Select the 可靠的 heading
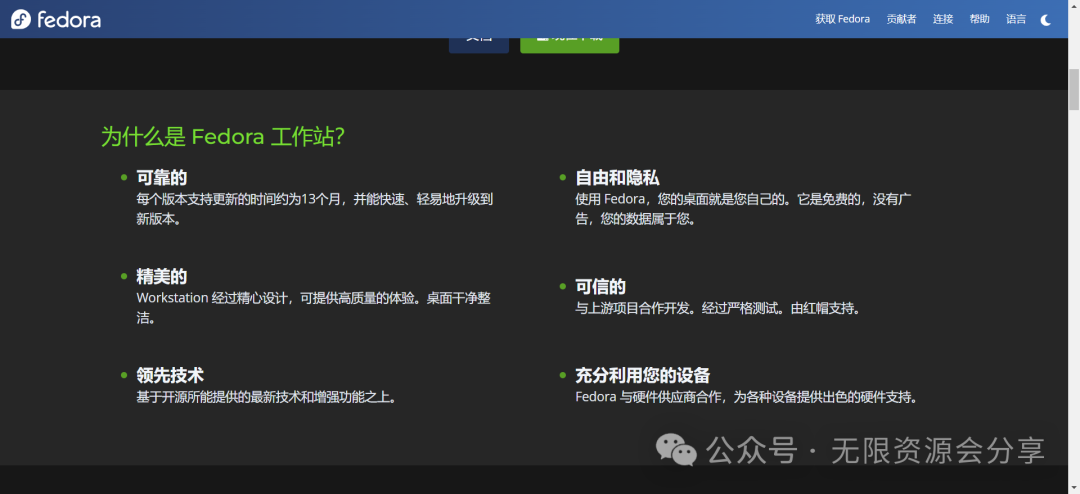This screenshot has width=1080, height=494. click(x=162, y=178)
